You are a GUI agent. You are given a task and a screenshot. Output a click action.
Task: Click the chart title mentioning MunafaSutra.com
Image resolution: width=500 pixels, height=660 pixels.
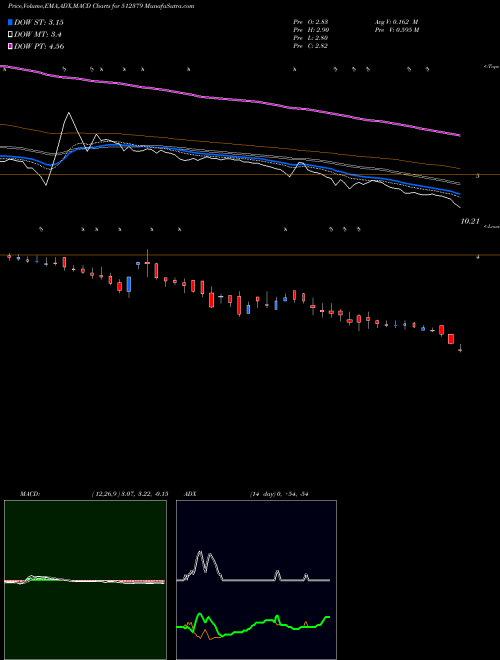tap(101, 6)
